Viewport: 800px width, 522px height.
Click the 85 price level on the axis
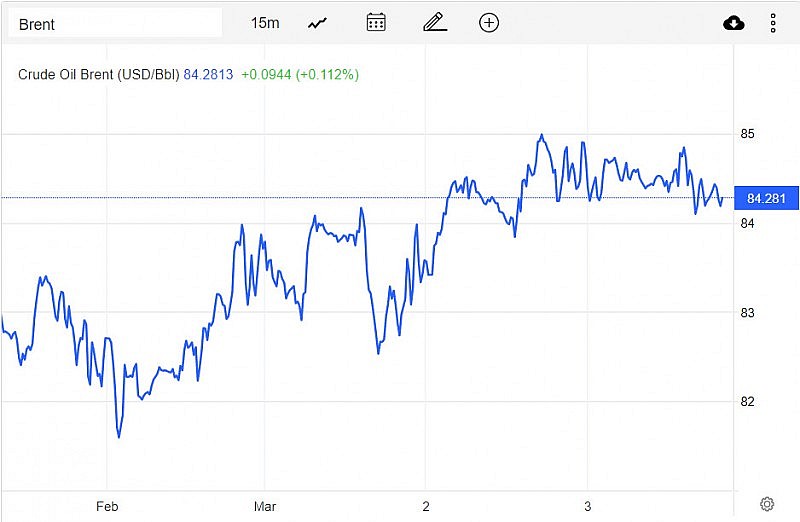[747, 134]
